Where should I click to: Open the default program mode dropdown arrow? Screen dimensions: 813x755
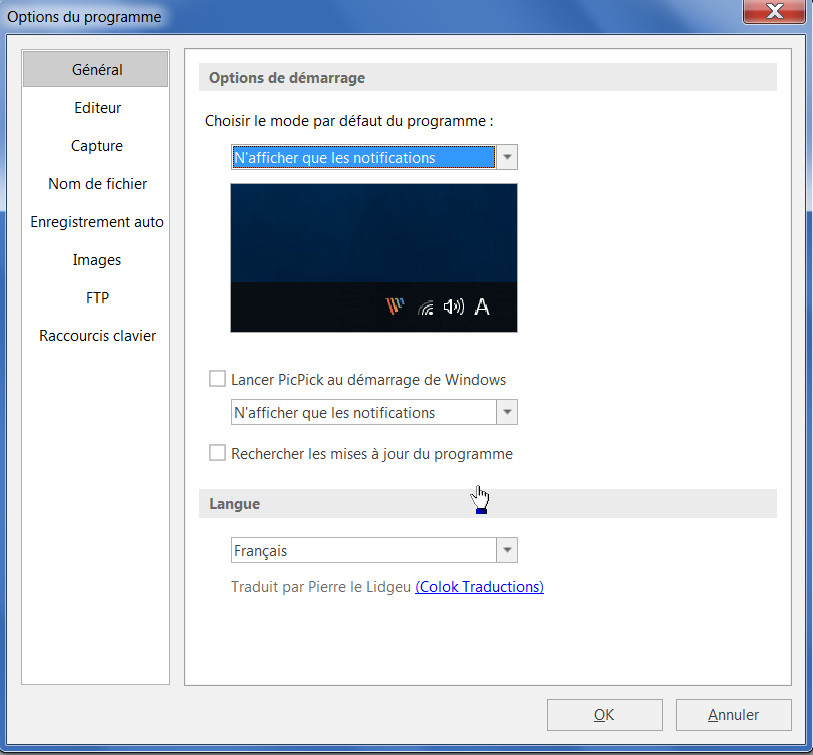(507, 157)
